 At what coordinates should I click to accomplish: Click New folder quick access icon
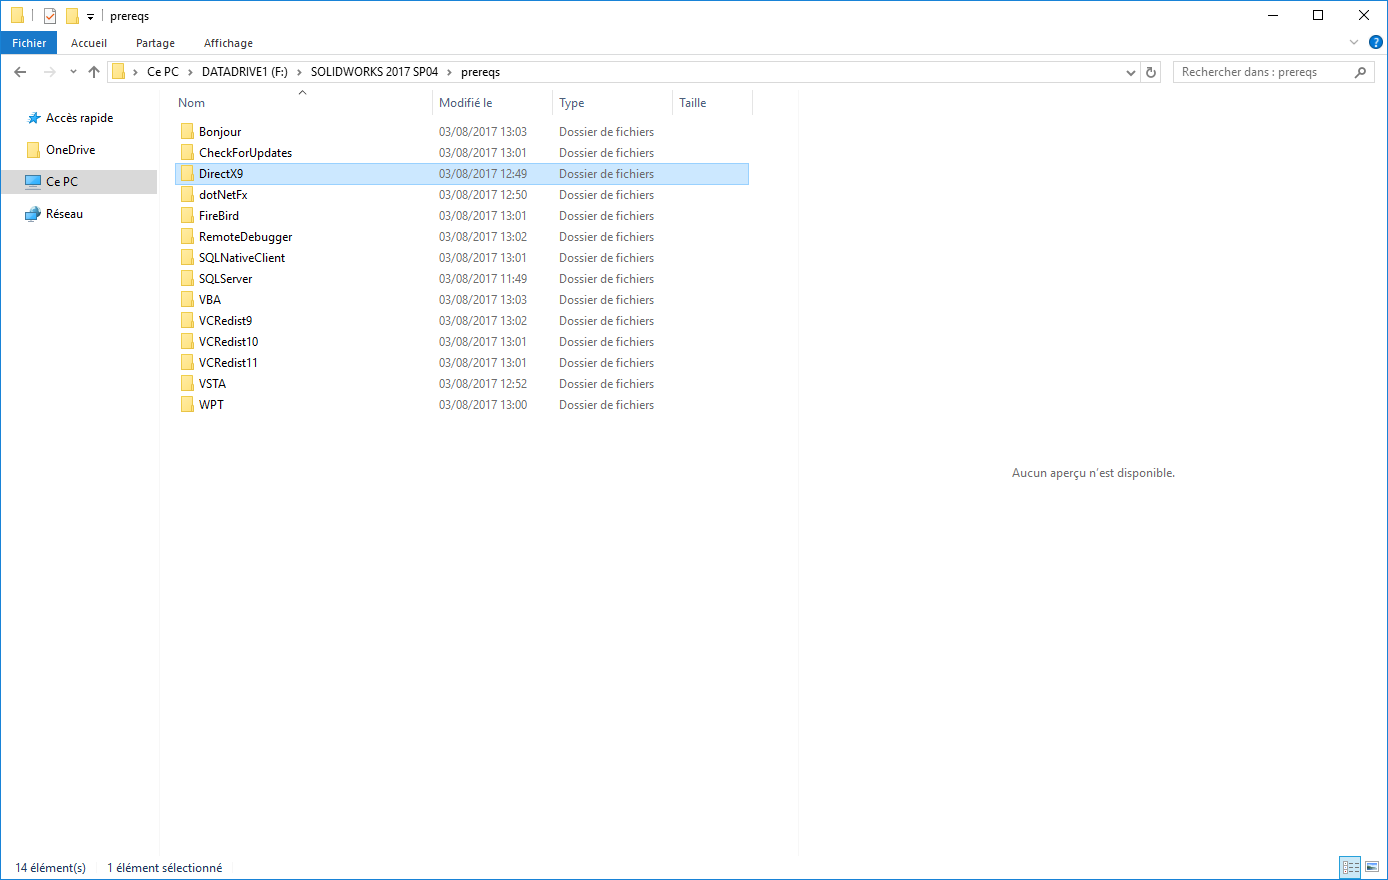[x=72, y=16]
